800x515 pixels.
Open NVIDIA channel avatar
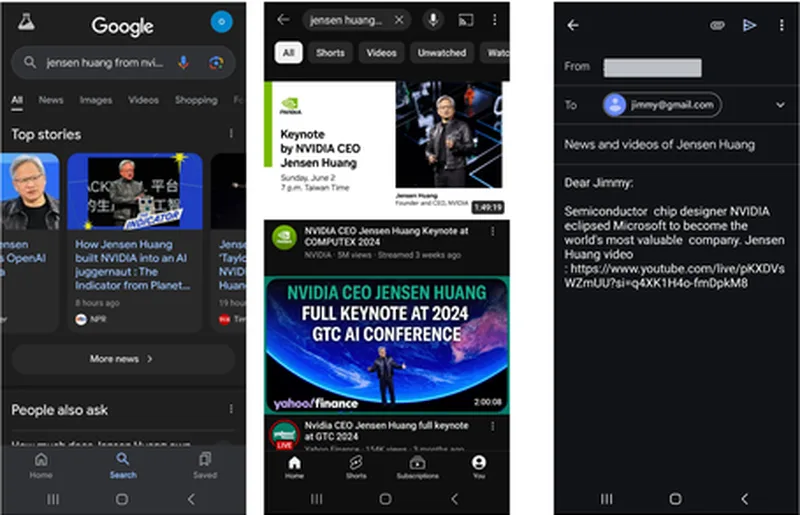284,237
